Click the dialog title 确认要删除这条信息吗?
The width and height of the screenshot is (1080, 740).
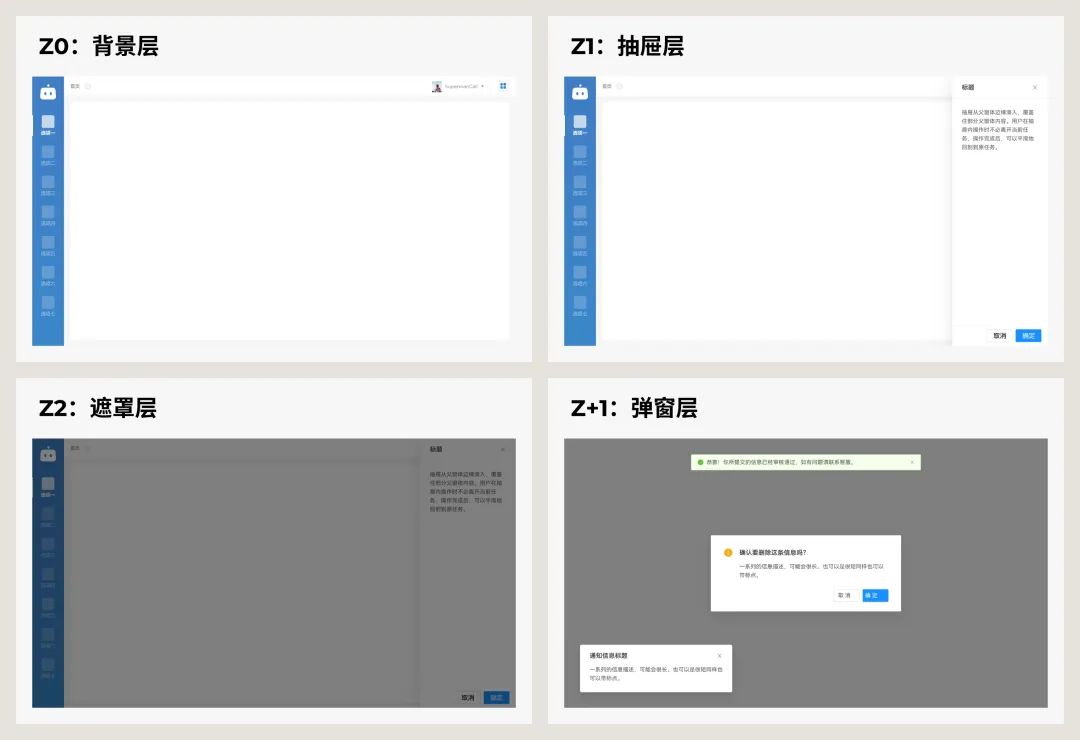coord(773,553)
